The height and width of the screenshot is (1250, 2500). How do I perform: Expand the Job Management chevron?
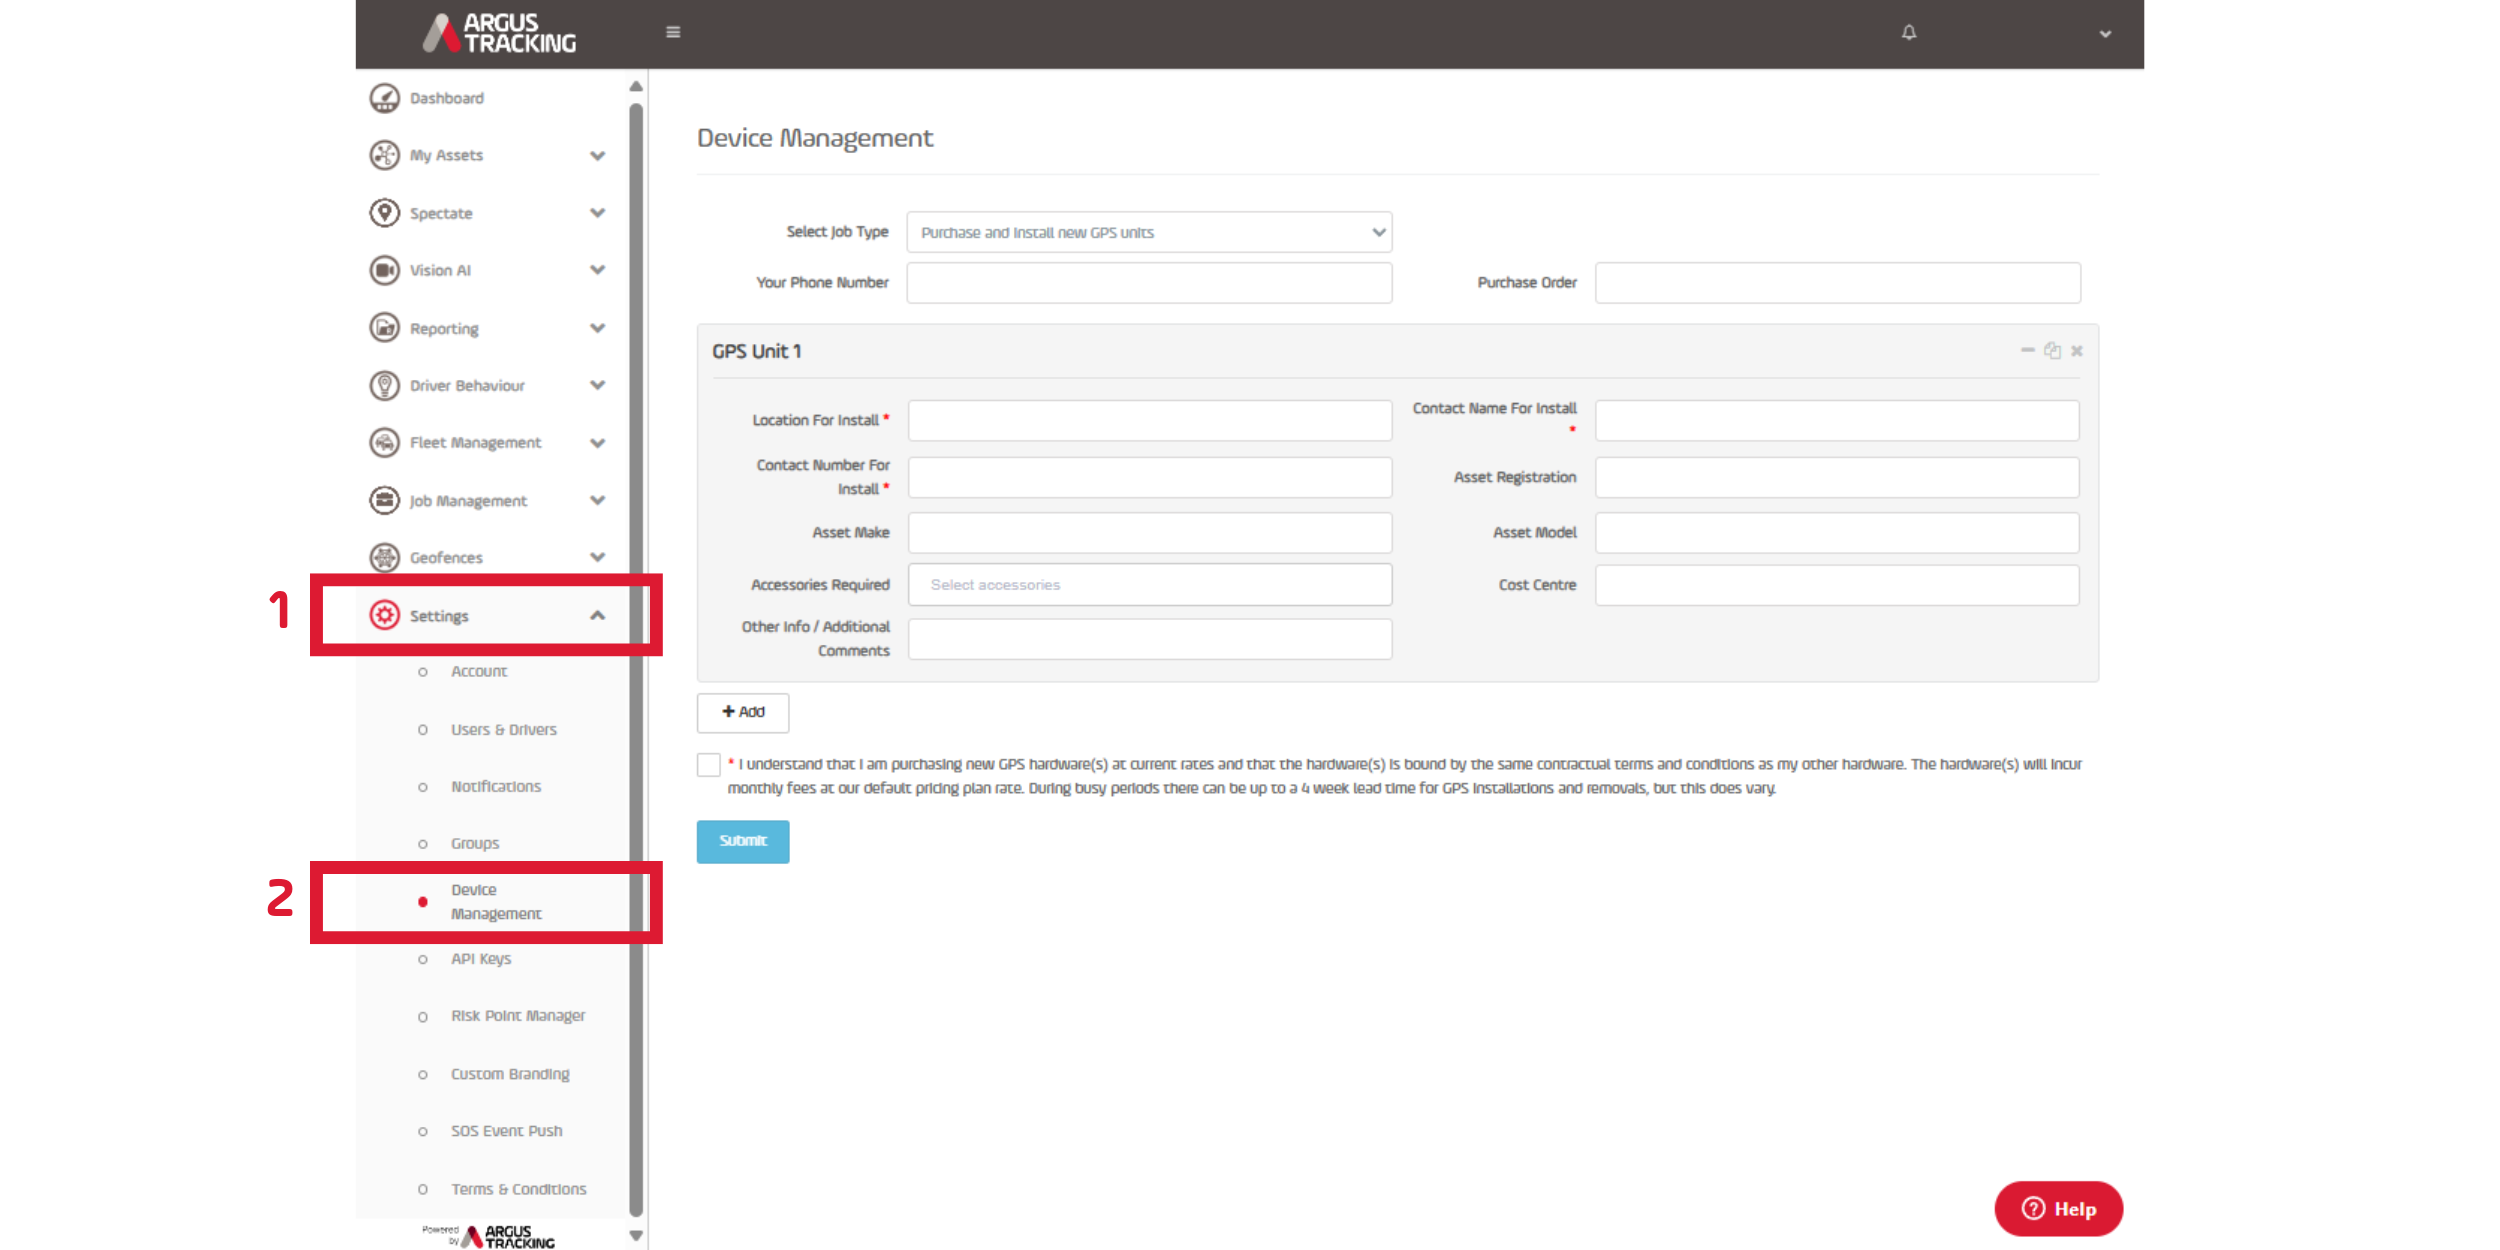point(598,500)
